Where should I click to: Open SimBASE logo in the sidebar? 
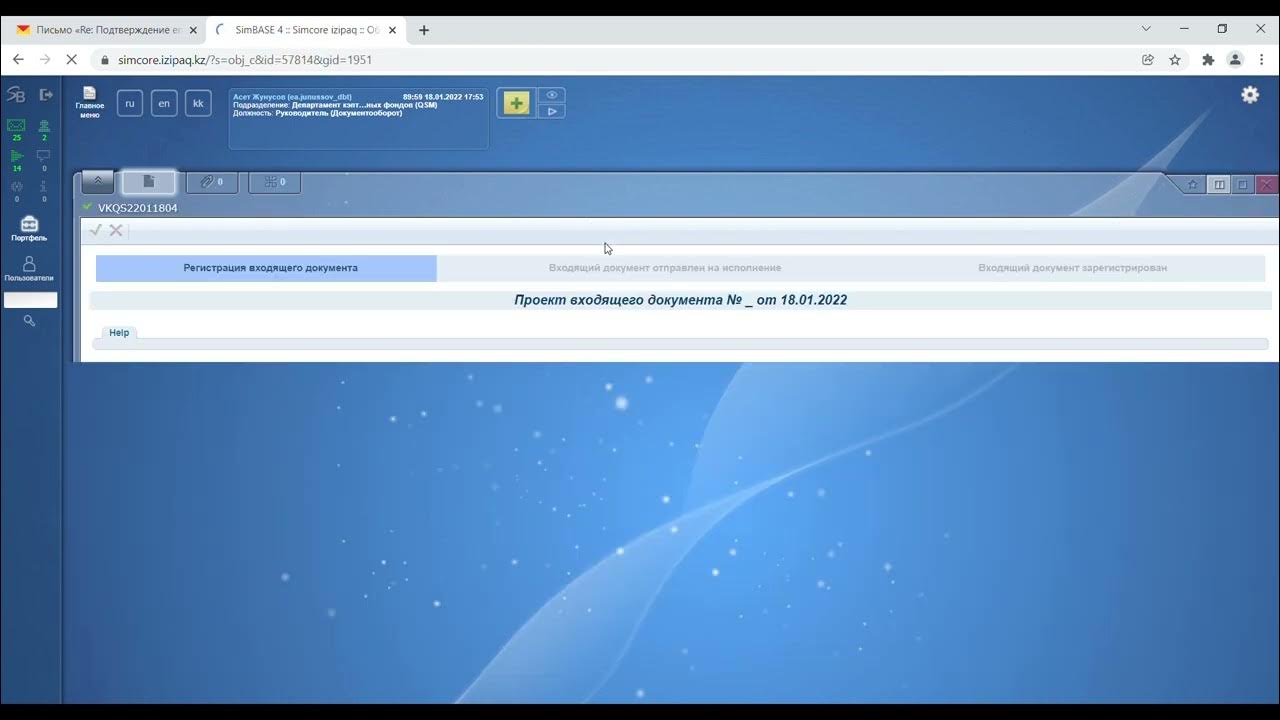pos(16,94)
